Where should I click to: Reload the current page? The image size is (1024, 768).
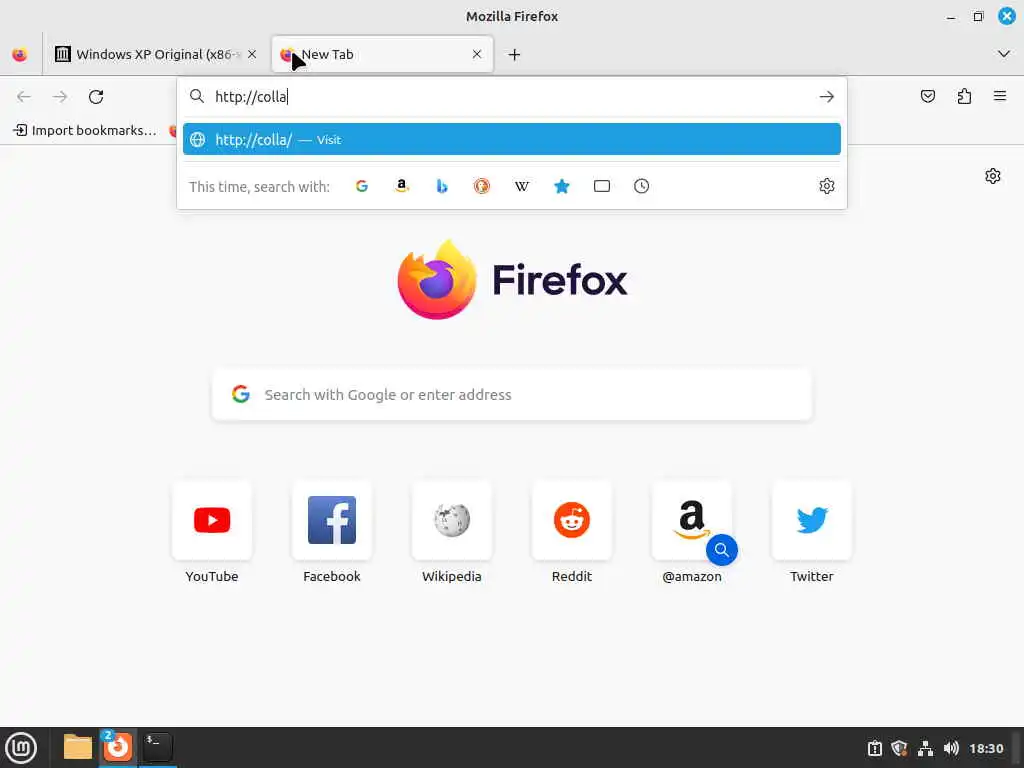(x=96, y=97)
